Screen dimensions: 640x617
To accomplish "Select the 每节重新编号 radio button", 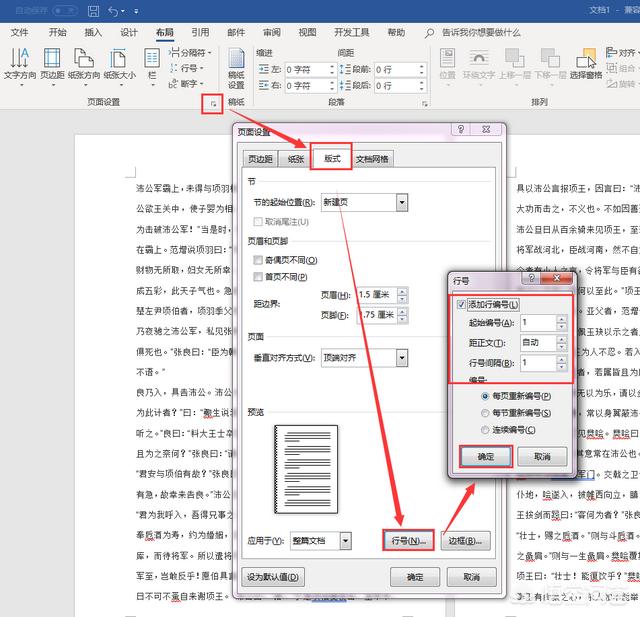I will (486, 412).
